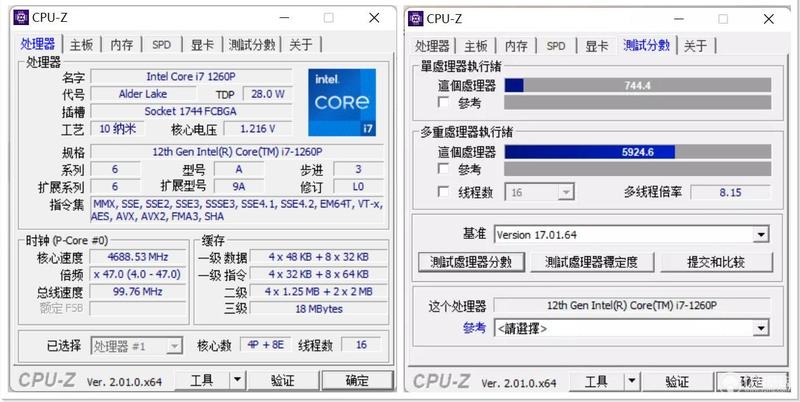Viewport: 800px width, 402px height.
Task: Open the 參考 <請選擇> dropdown
Action: (x=631, y=328)
